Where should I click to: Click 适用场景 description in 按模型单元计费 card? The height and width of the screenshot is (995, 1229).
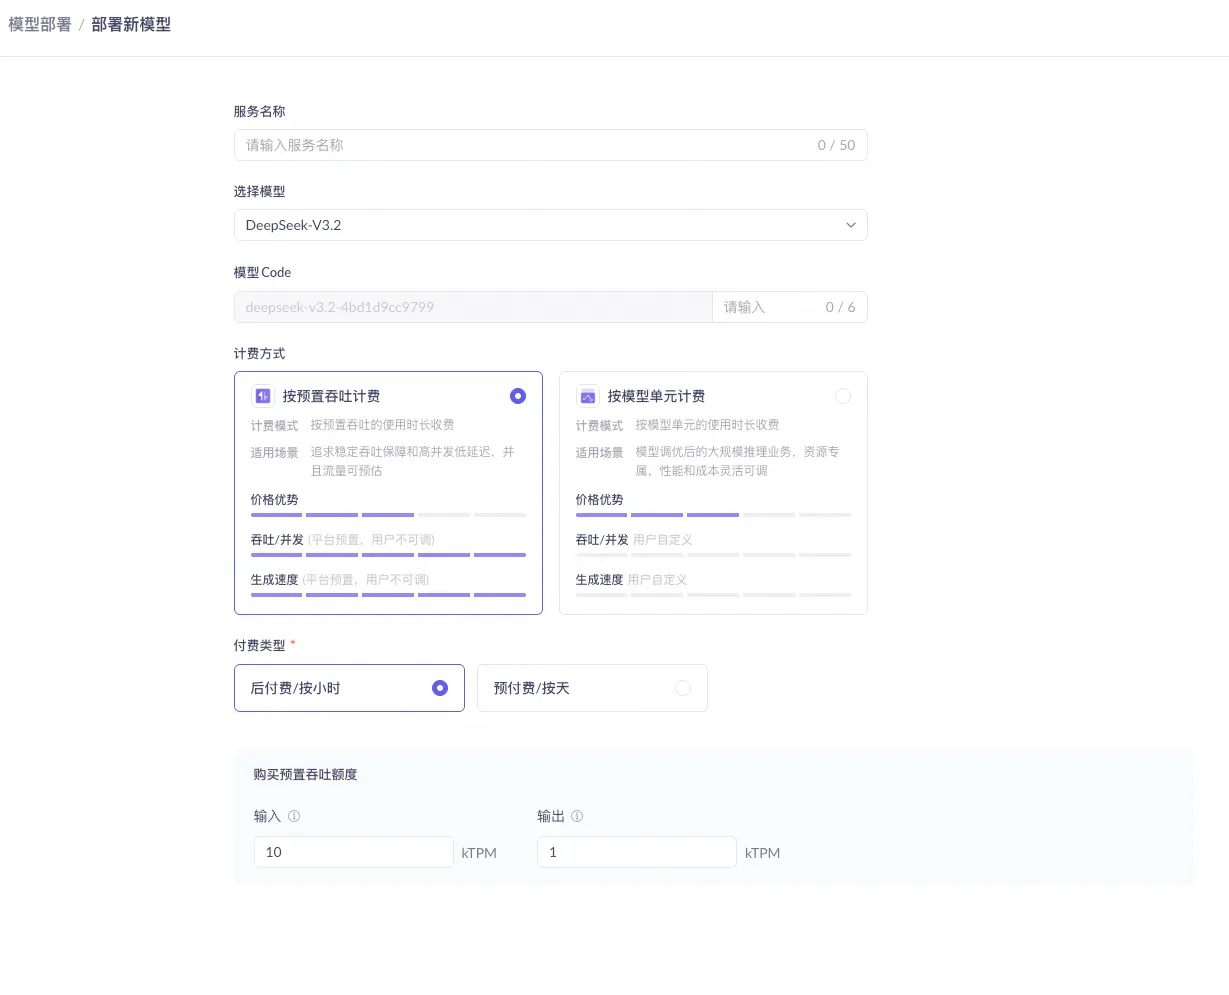737,461
